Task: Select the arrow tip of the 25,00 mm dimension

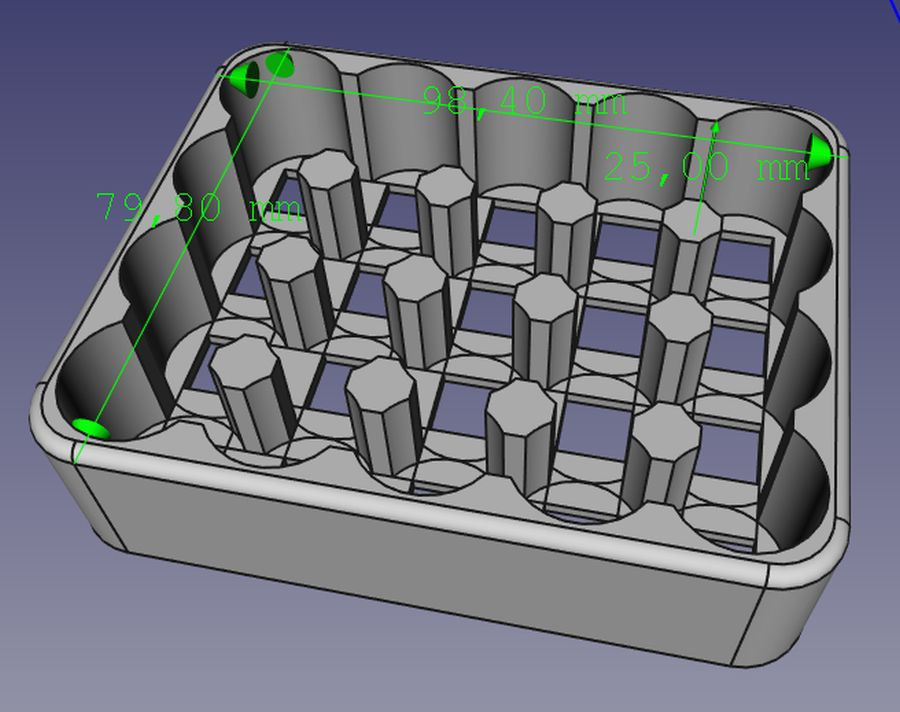Action: tap(716, 127)
